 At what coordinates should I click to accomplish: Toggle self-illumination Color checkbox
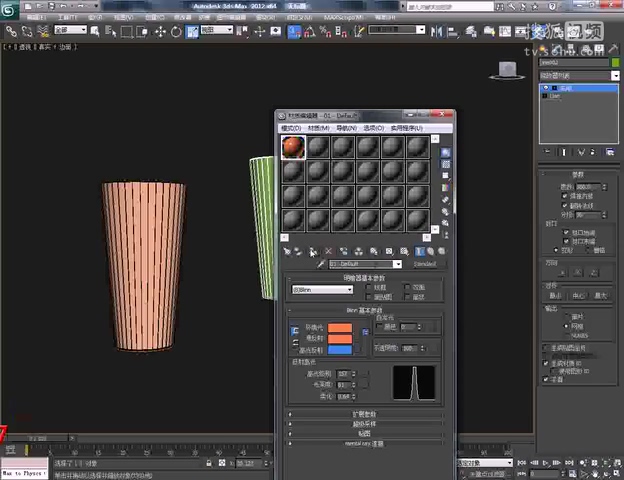[379, 326]
